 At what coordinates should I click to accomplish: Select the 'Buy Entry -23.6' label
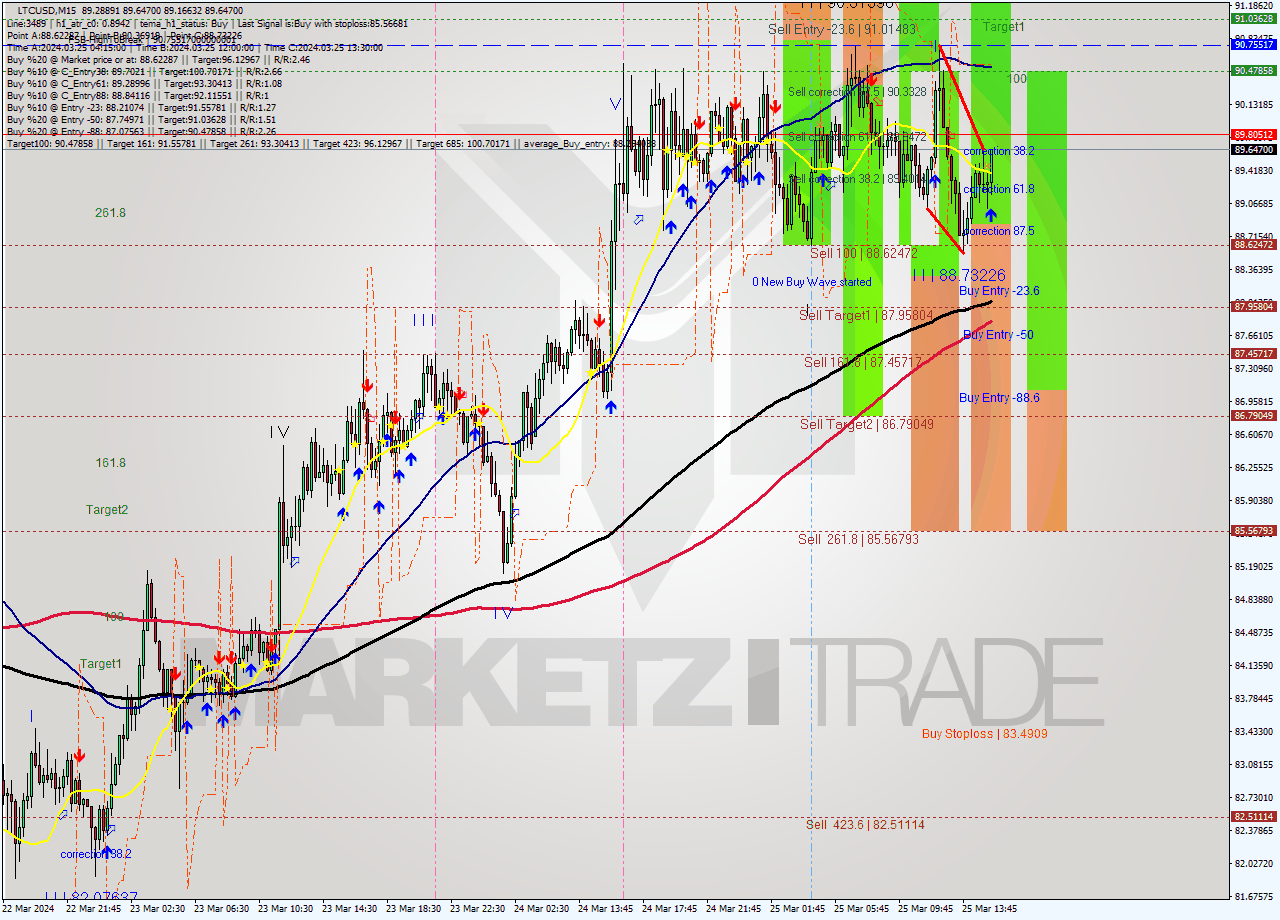pyautogui.click(x=999, y=291)
